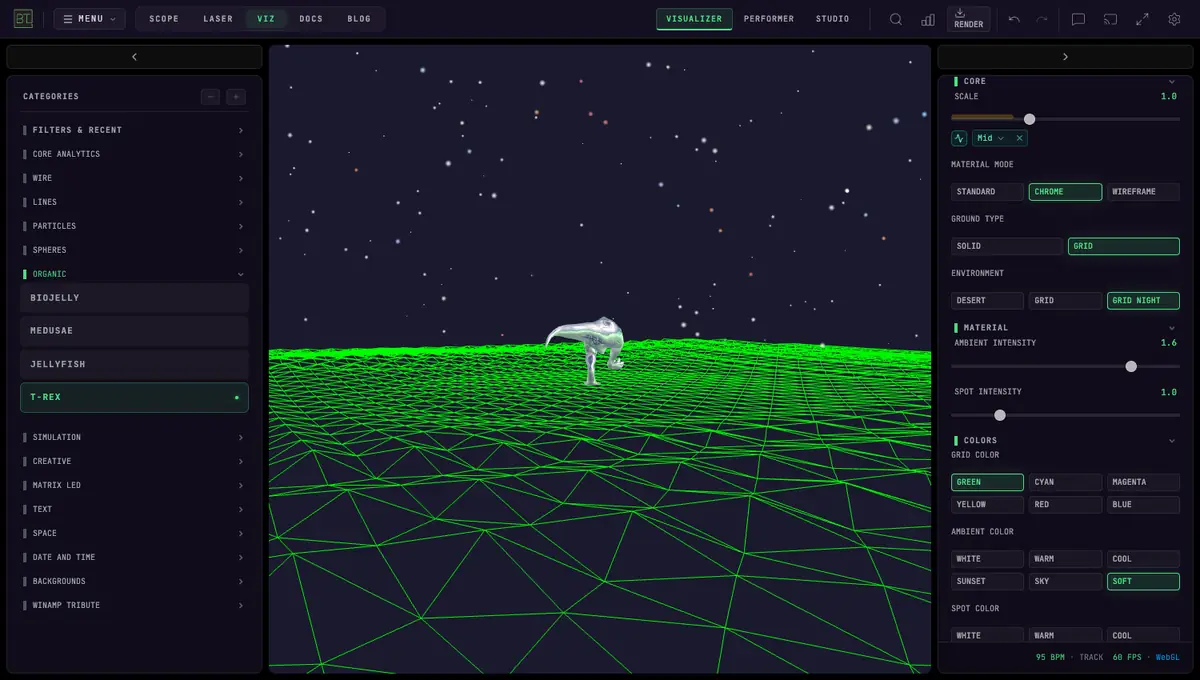Viewport: 1200px width, 680px height.
Task: Select the Performer mode
Action: click(769, 19)
